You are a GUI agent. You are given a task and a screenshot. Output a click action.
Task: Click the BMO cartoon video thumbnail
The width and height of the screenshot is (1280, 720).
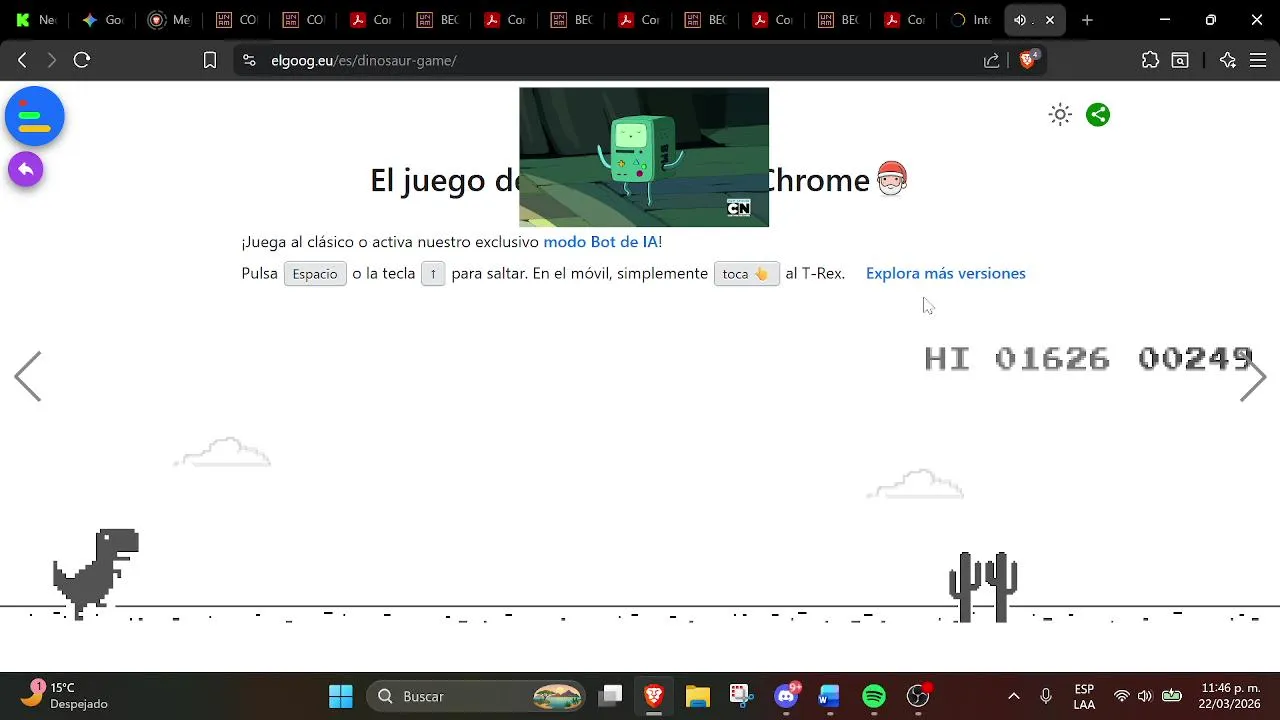pos(644,157)
